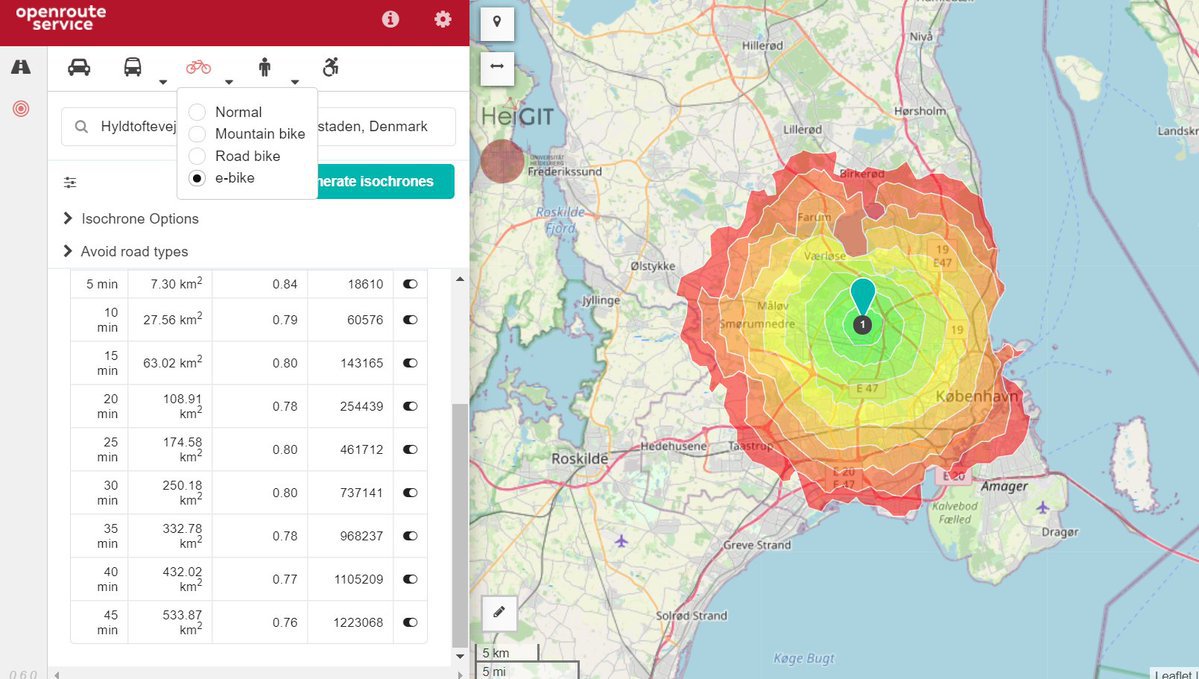The image size is (1199, 679).
Task: Select the pedestrian walking profile icon
Action: [x=265, y=67]
